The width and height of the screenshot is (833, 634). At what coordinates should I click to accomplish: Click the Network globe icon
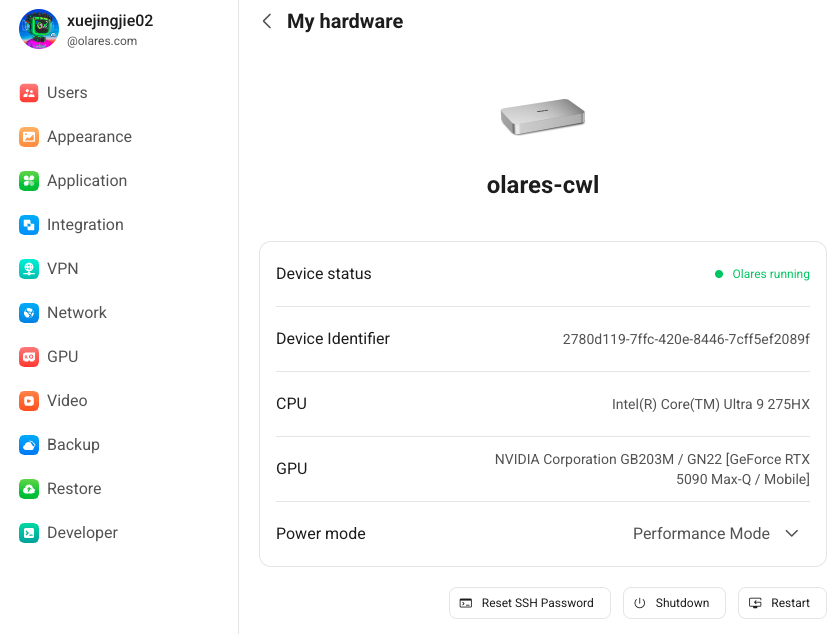[29, 313]
